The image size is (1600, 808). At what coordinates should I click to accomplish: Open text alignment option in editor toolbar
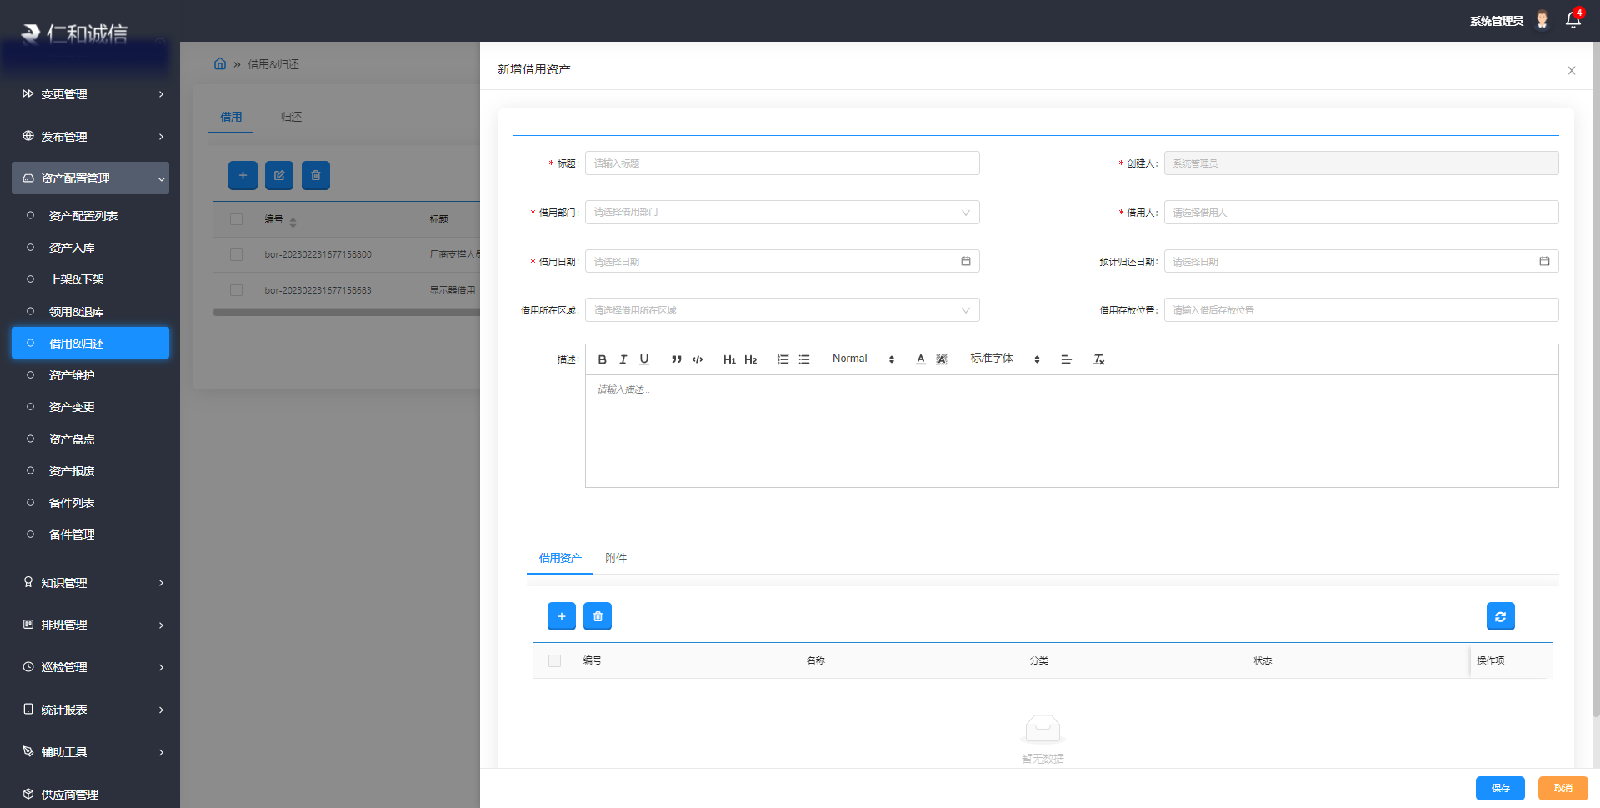(1066, 359)
